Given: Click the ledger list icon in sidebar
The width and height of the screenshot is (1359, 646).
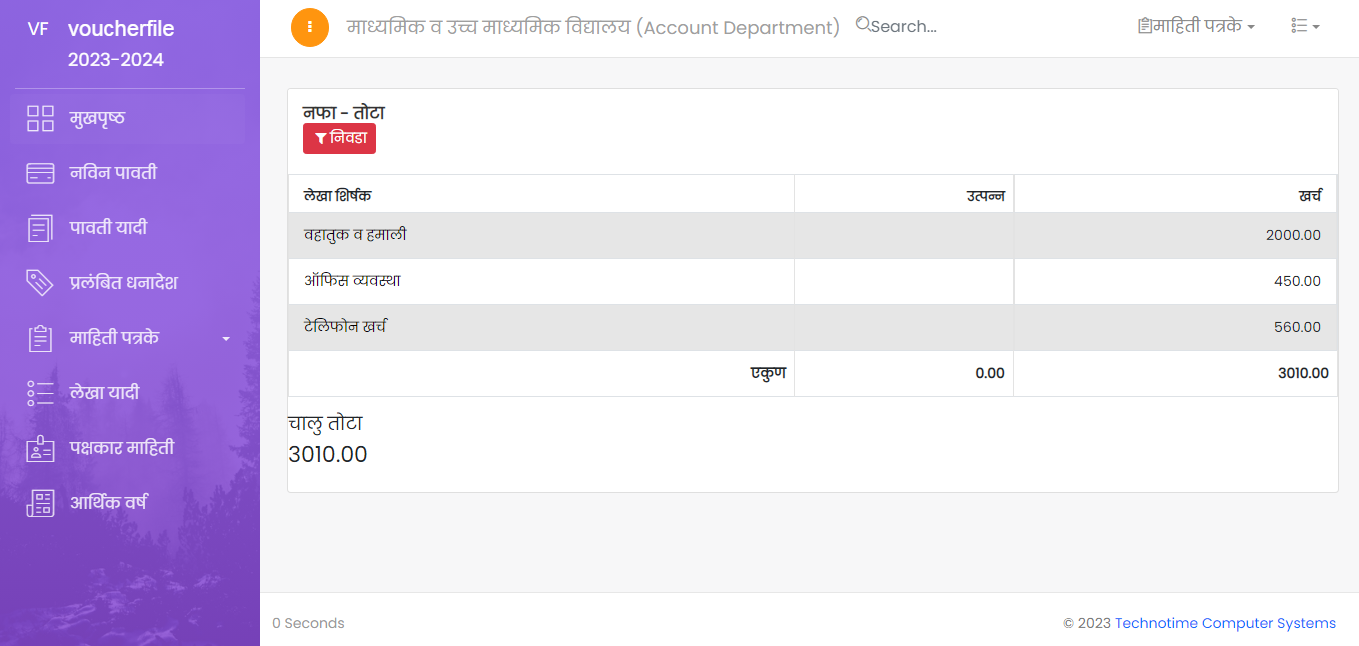Looking at the screenshot, I should [x=40, y=393].
